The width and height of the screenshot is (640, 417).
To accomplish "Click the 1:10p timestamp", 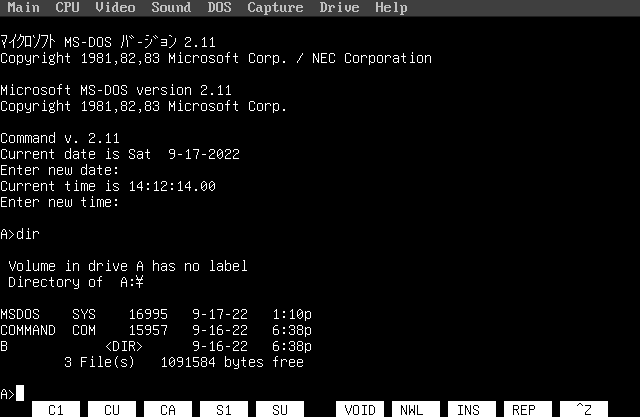I will (292, 314).
